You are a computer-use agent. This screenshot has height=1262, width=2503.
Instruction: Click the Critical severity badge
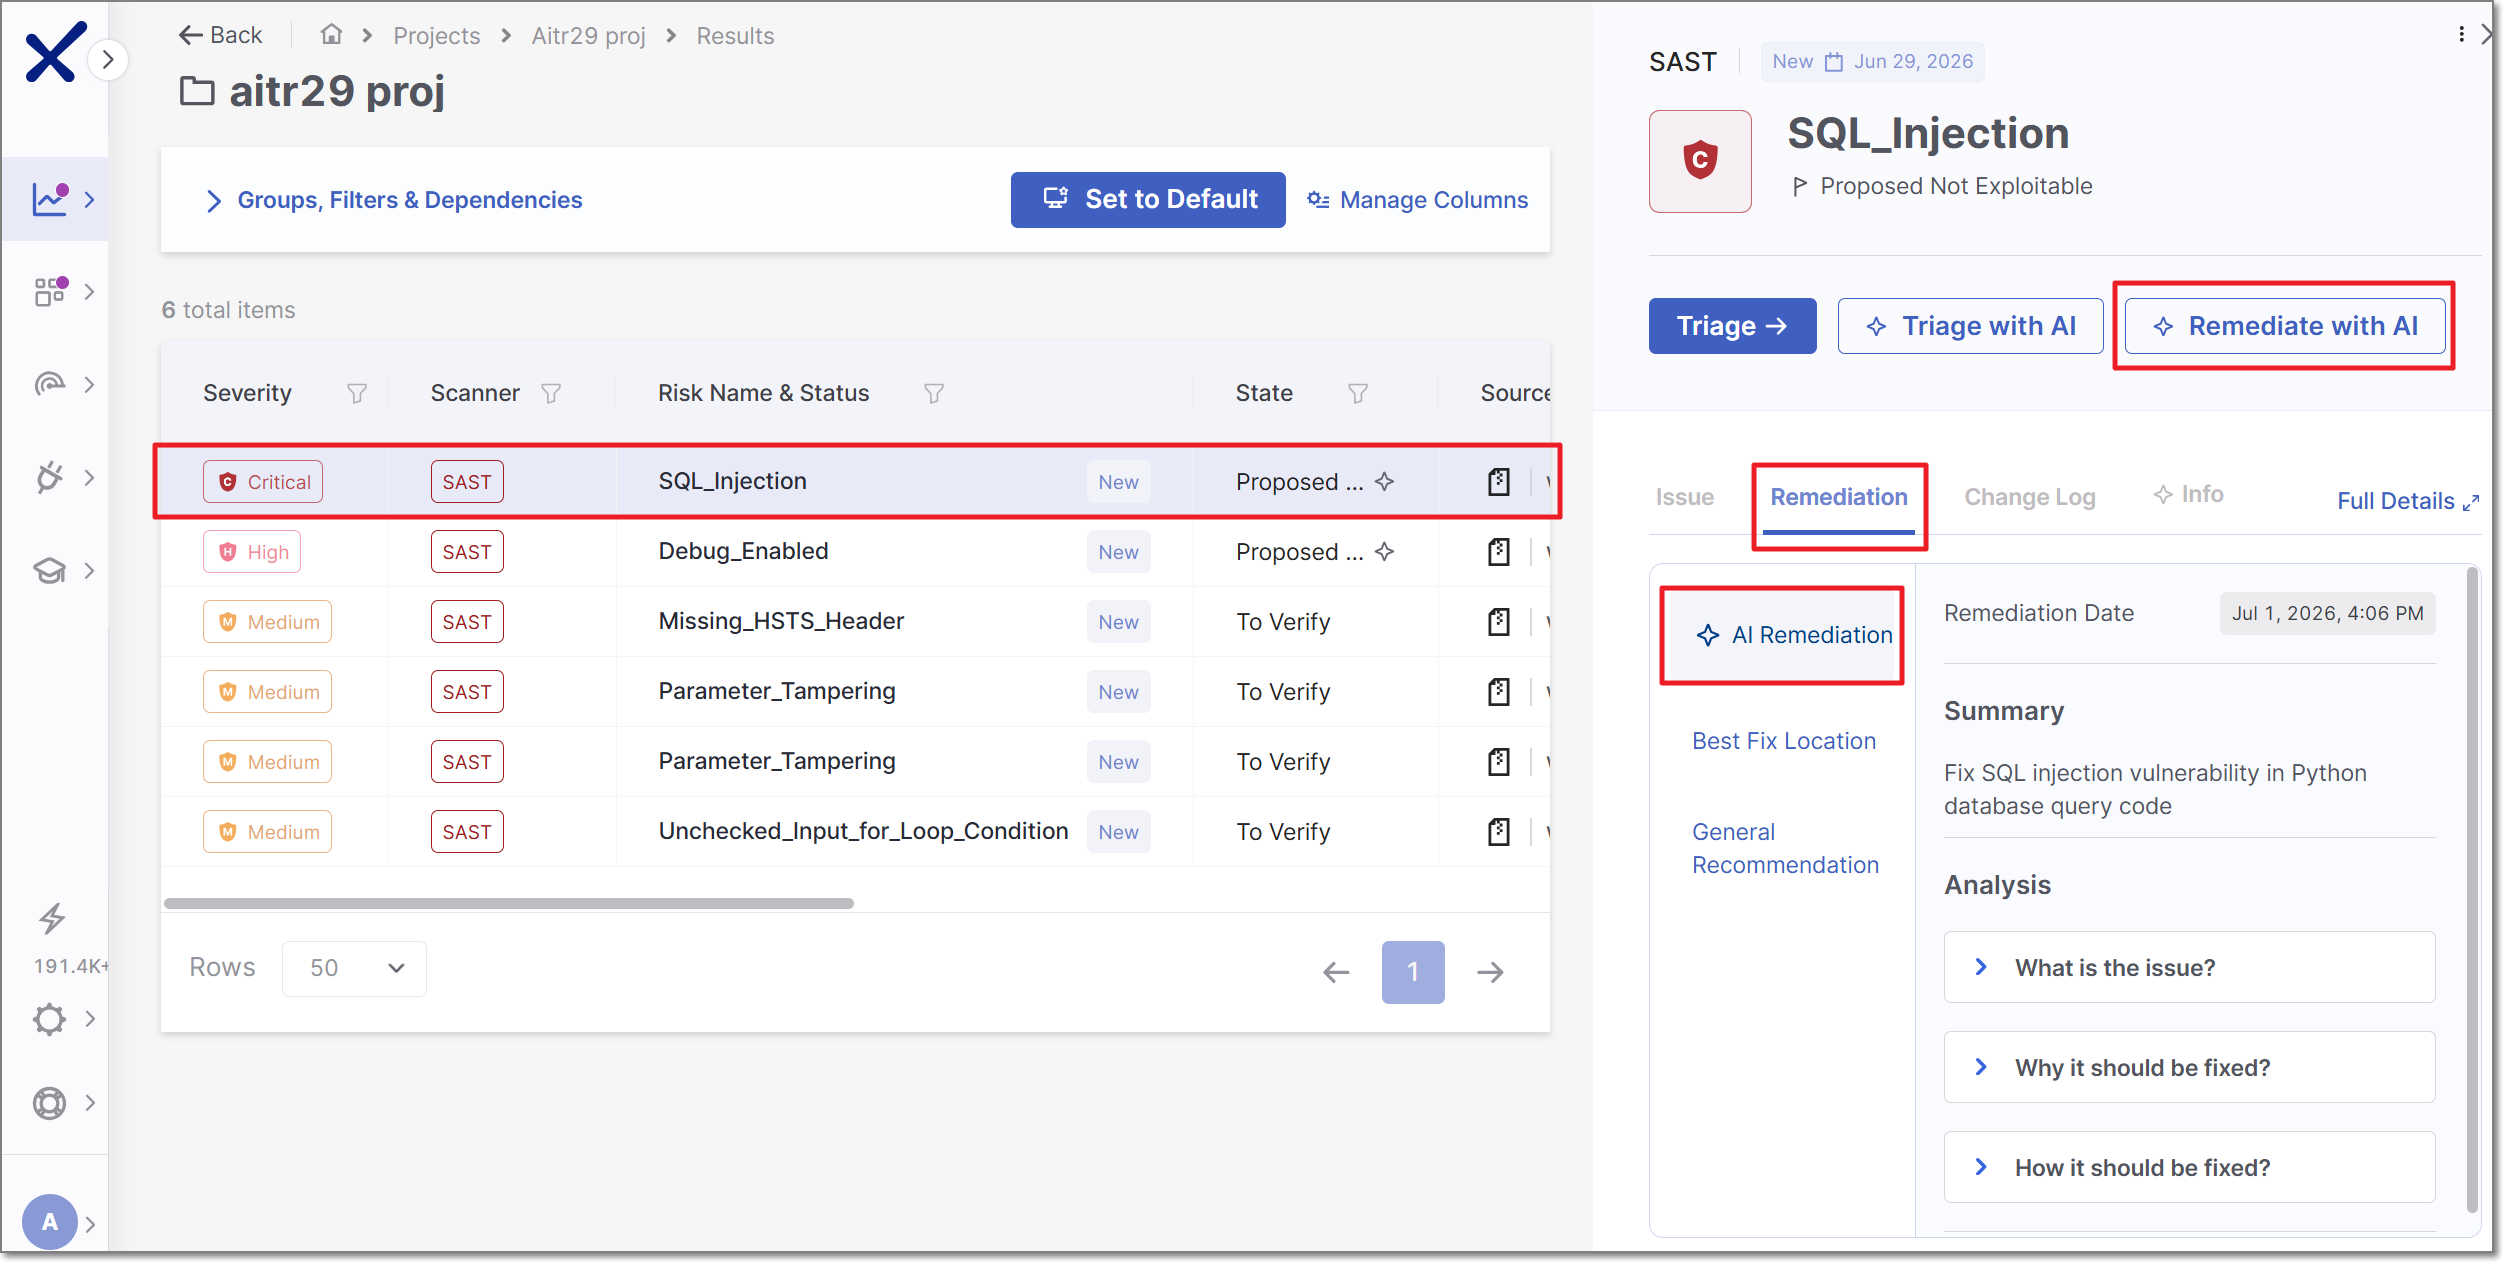coord(263,481)
